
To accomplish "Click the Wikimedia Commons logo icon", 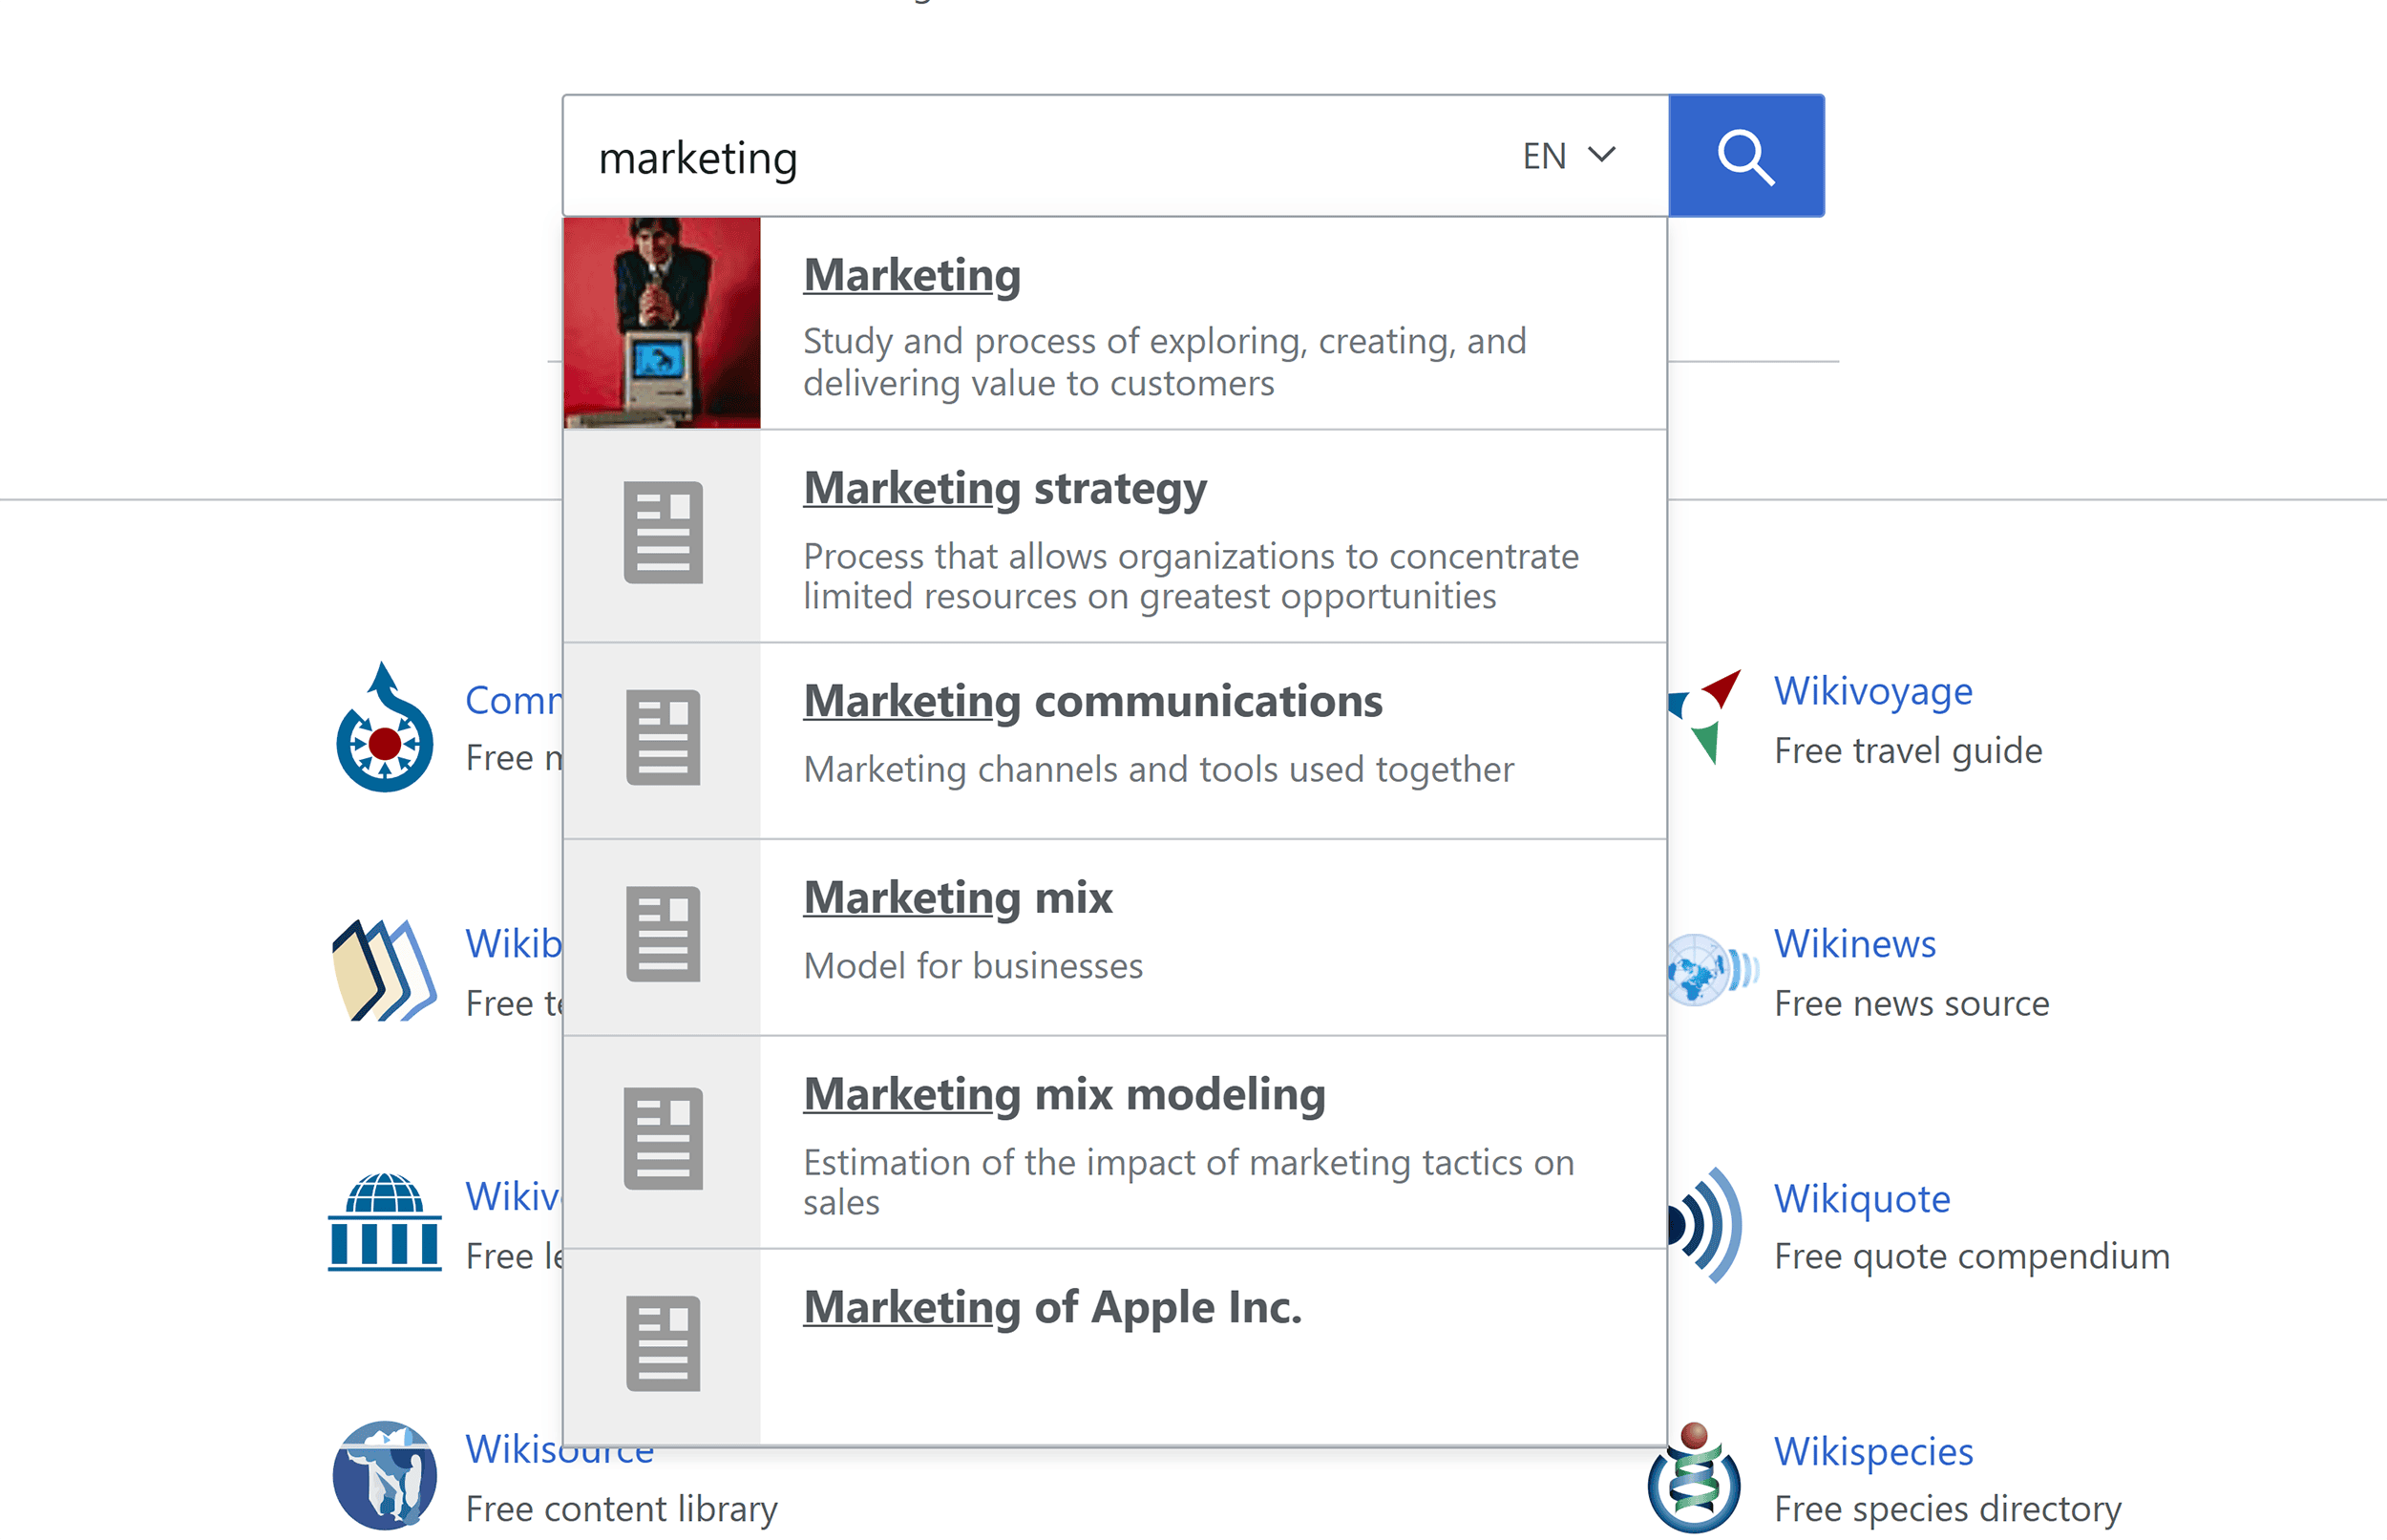I will (x=384, y=727).
